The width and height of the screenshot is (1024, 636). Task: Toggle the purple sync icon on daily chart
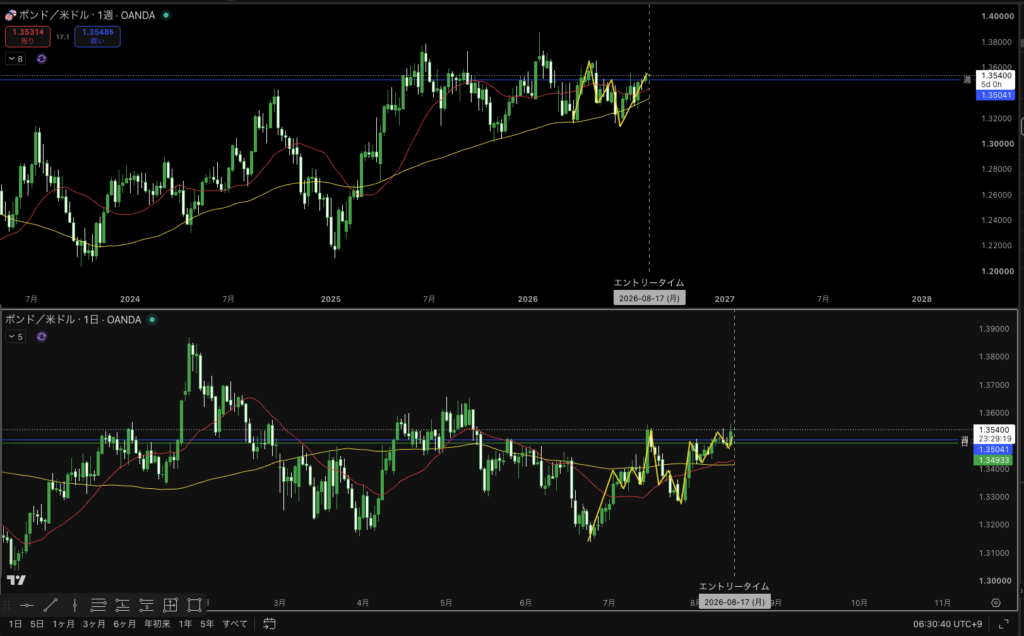[x=41, y=337]
